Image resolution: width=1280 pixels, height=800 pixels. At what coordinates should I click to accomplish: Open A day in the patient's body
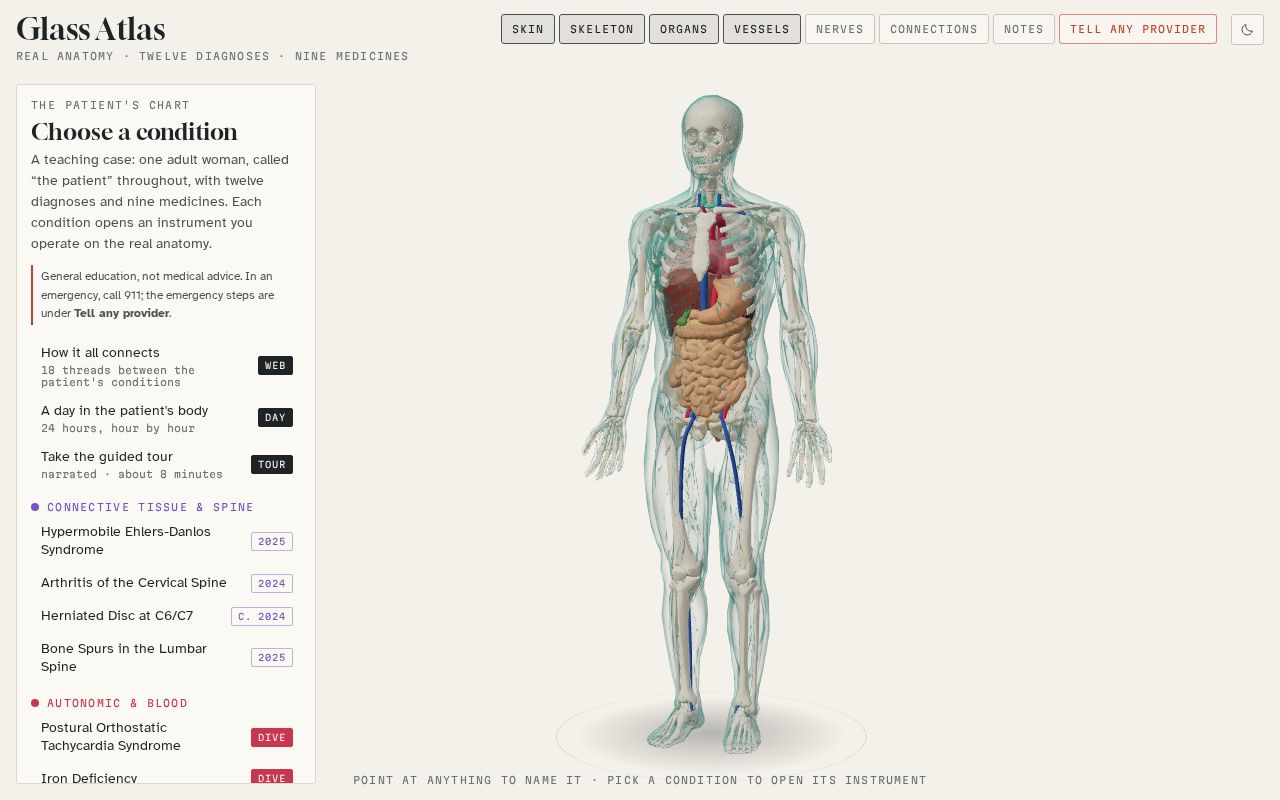pos(166,418)
